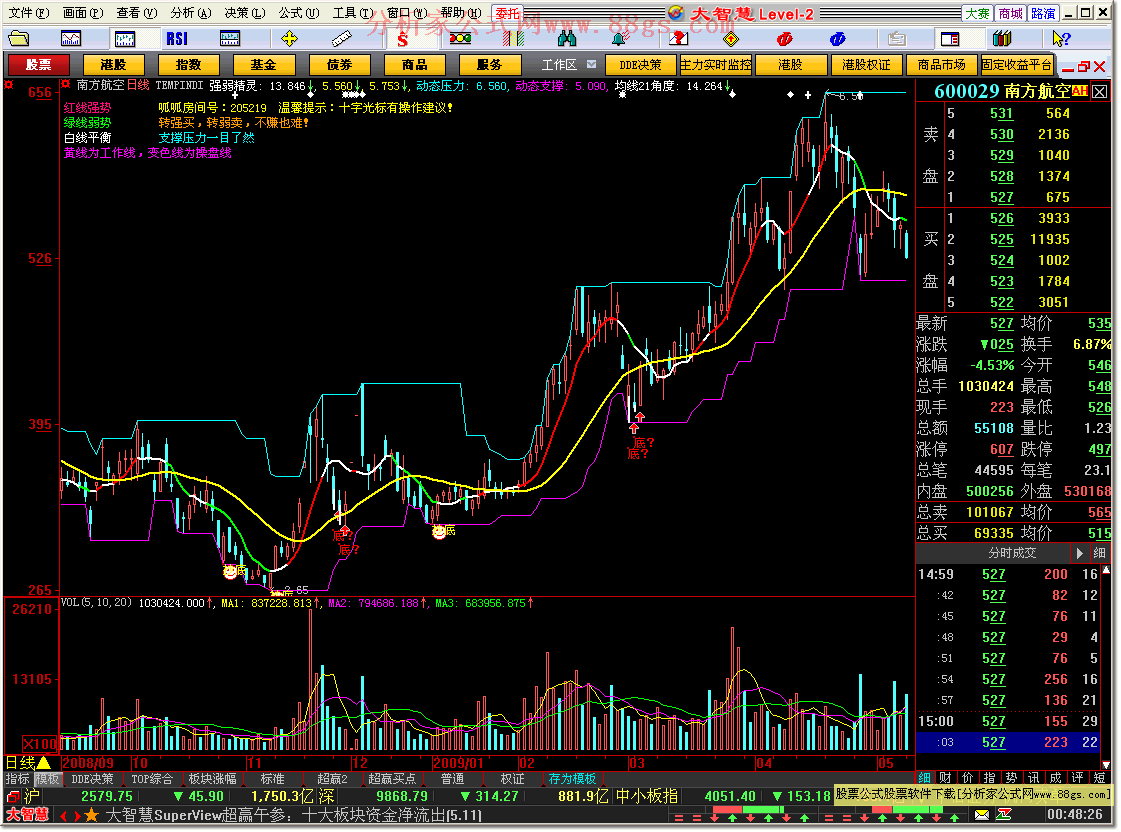
Task: Click the 2009/01 timeline marker
Action: [x=459, y=763]
